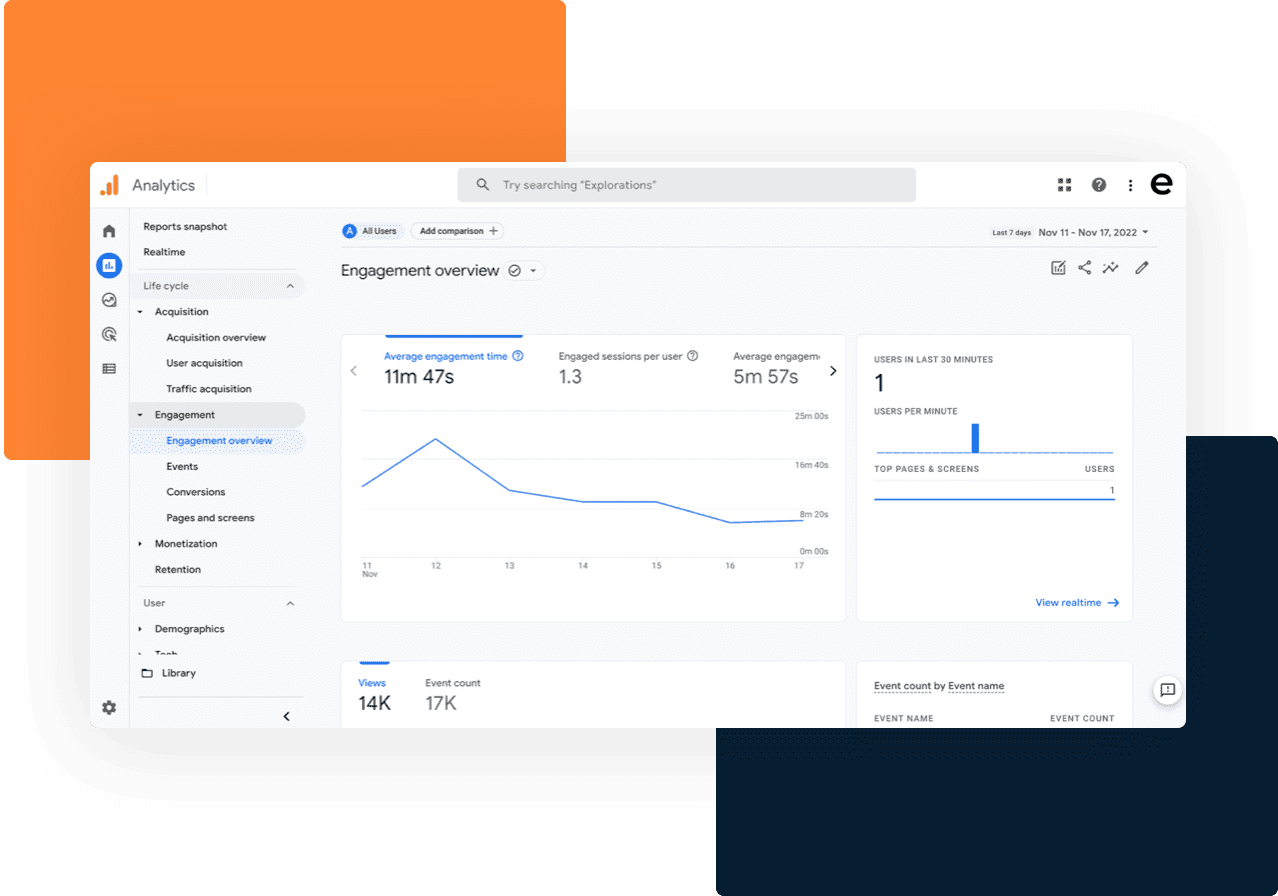Click the users per minute bar
Viewport: 1278px width, 896px height.
pos(975,438)
